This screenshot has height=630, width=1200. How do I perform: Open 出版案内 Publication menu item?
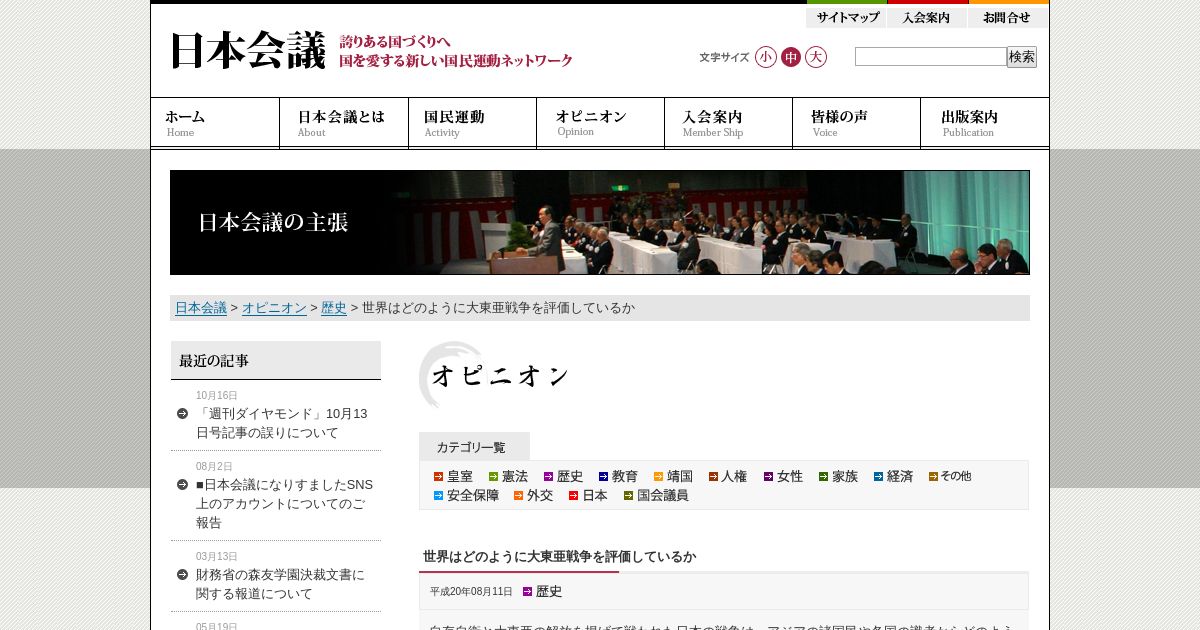[x=985, y=123]
